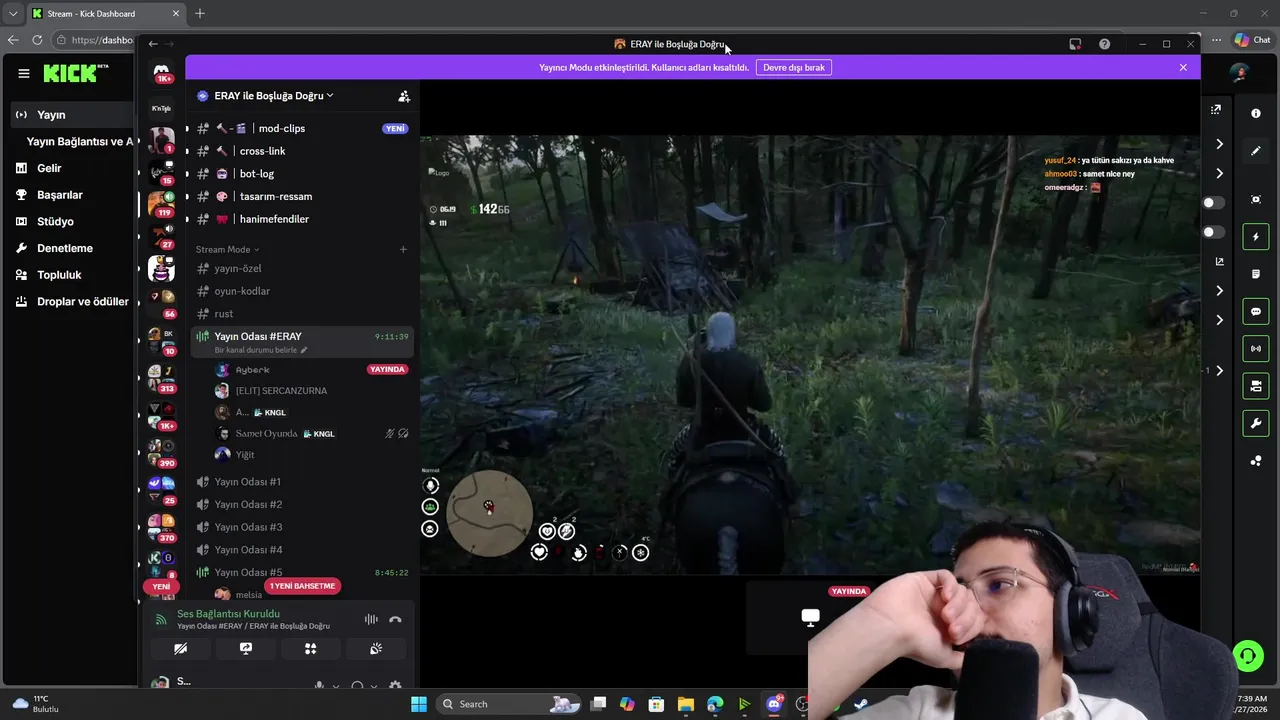Toggle the camera button in voice panel
The height and width of the screenshot is (720, 1280).
[181, 649]
